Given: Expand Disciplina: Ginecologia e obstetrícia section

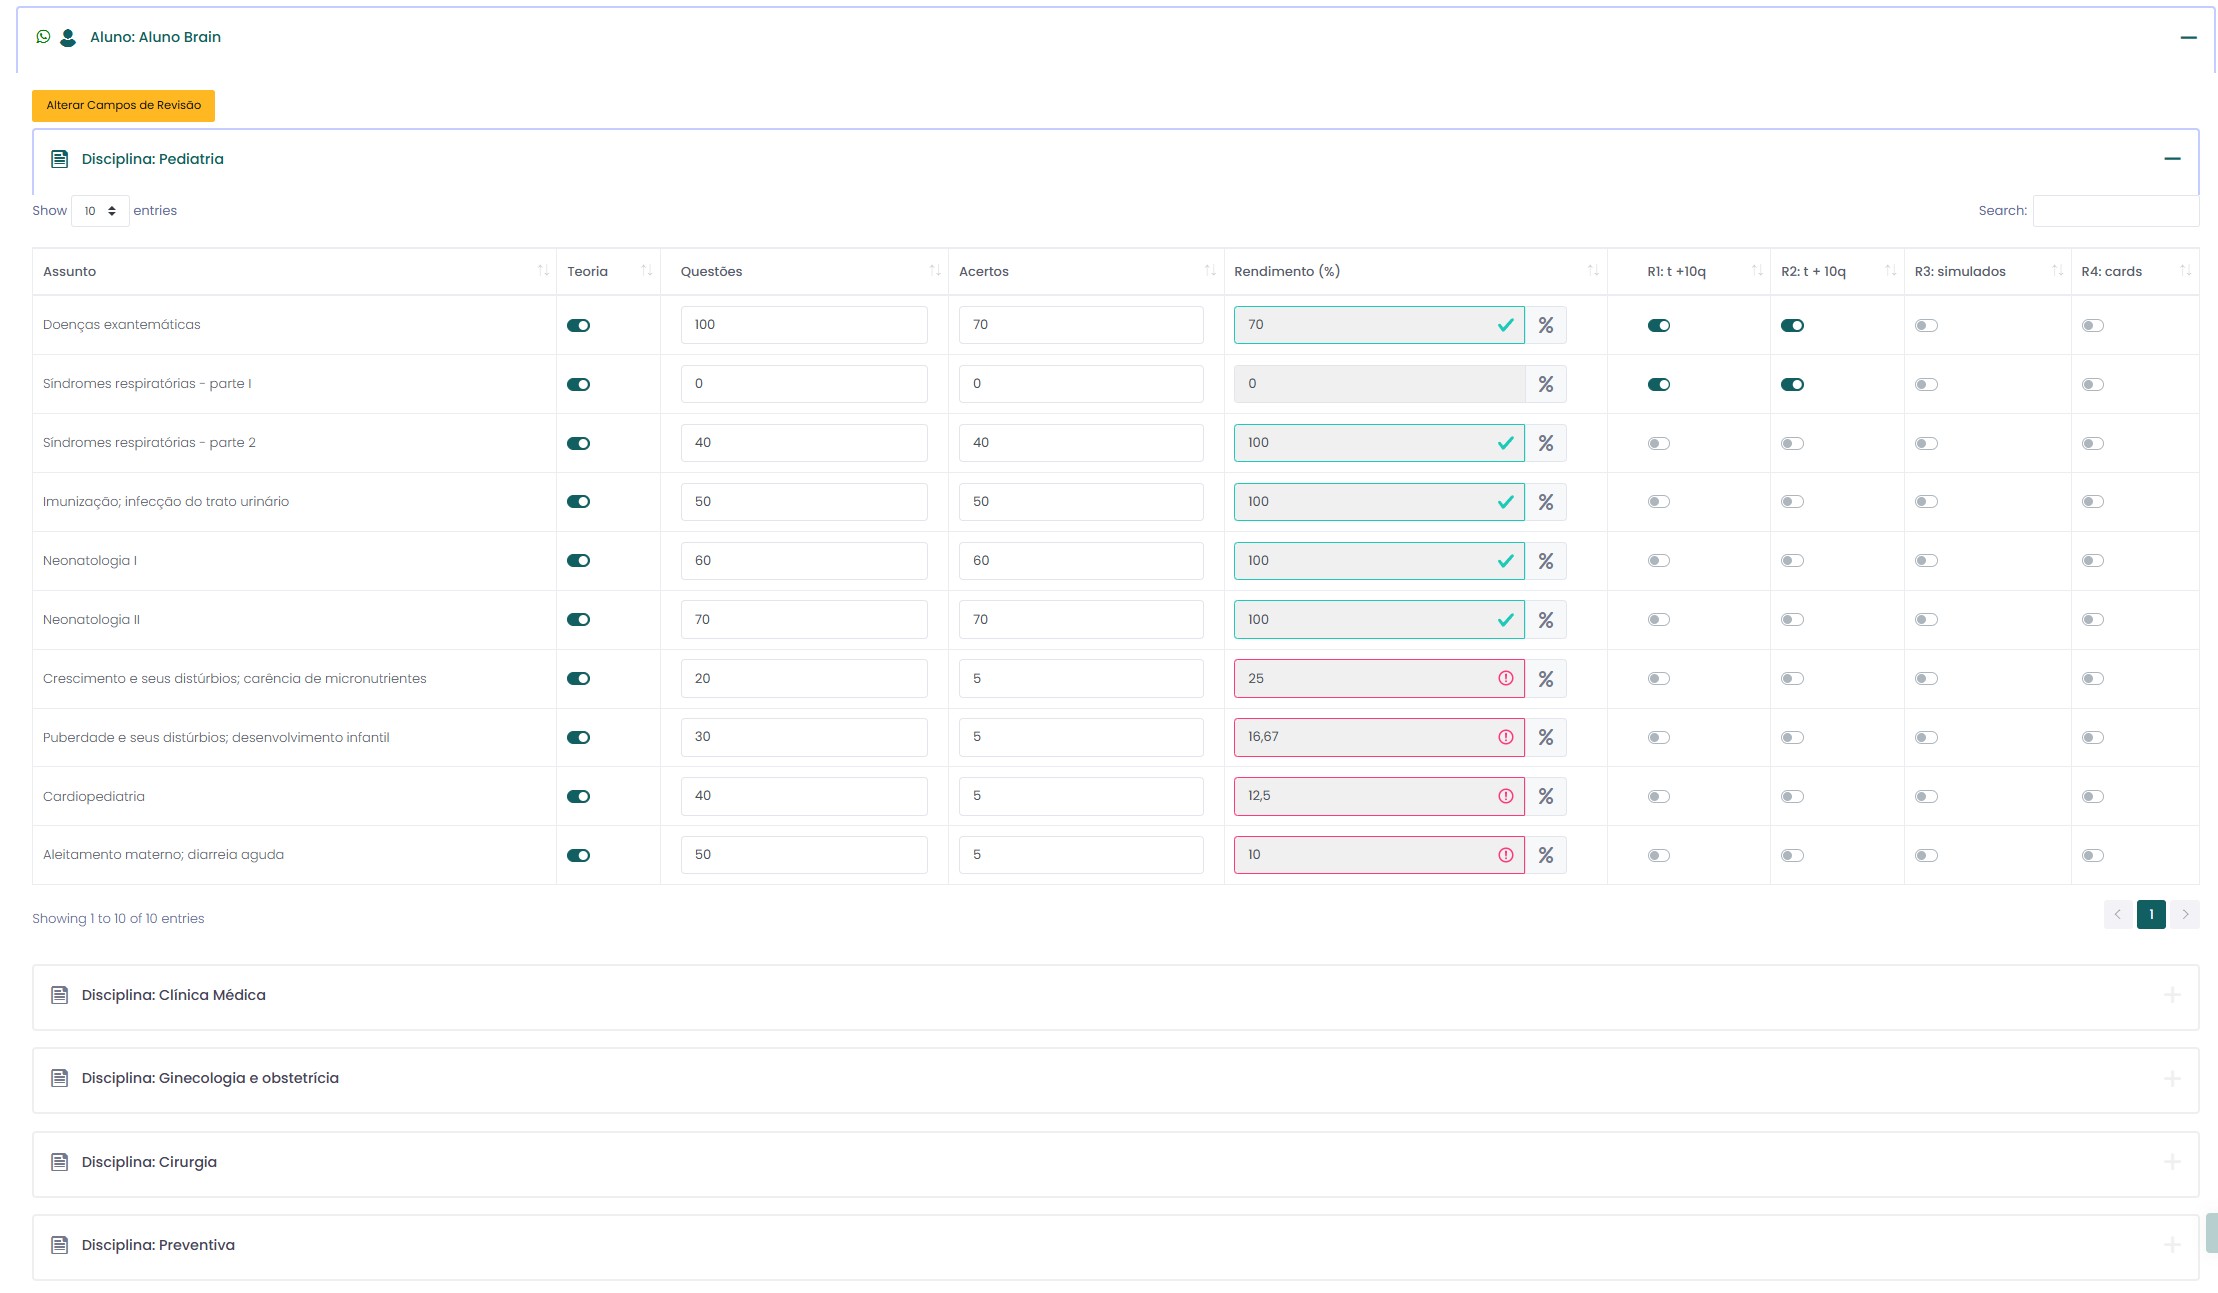Looking at the screenshot, I should click(2172, 1078).
